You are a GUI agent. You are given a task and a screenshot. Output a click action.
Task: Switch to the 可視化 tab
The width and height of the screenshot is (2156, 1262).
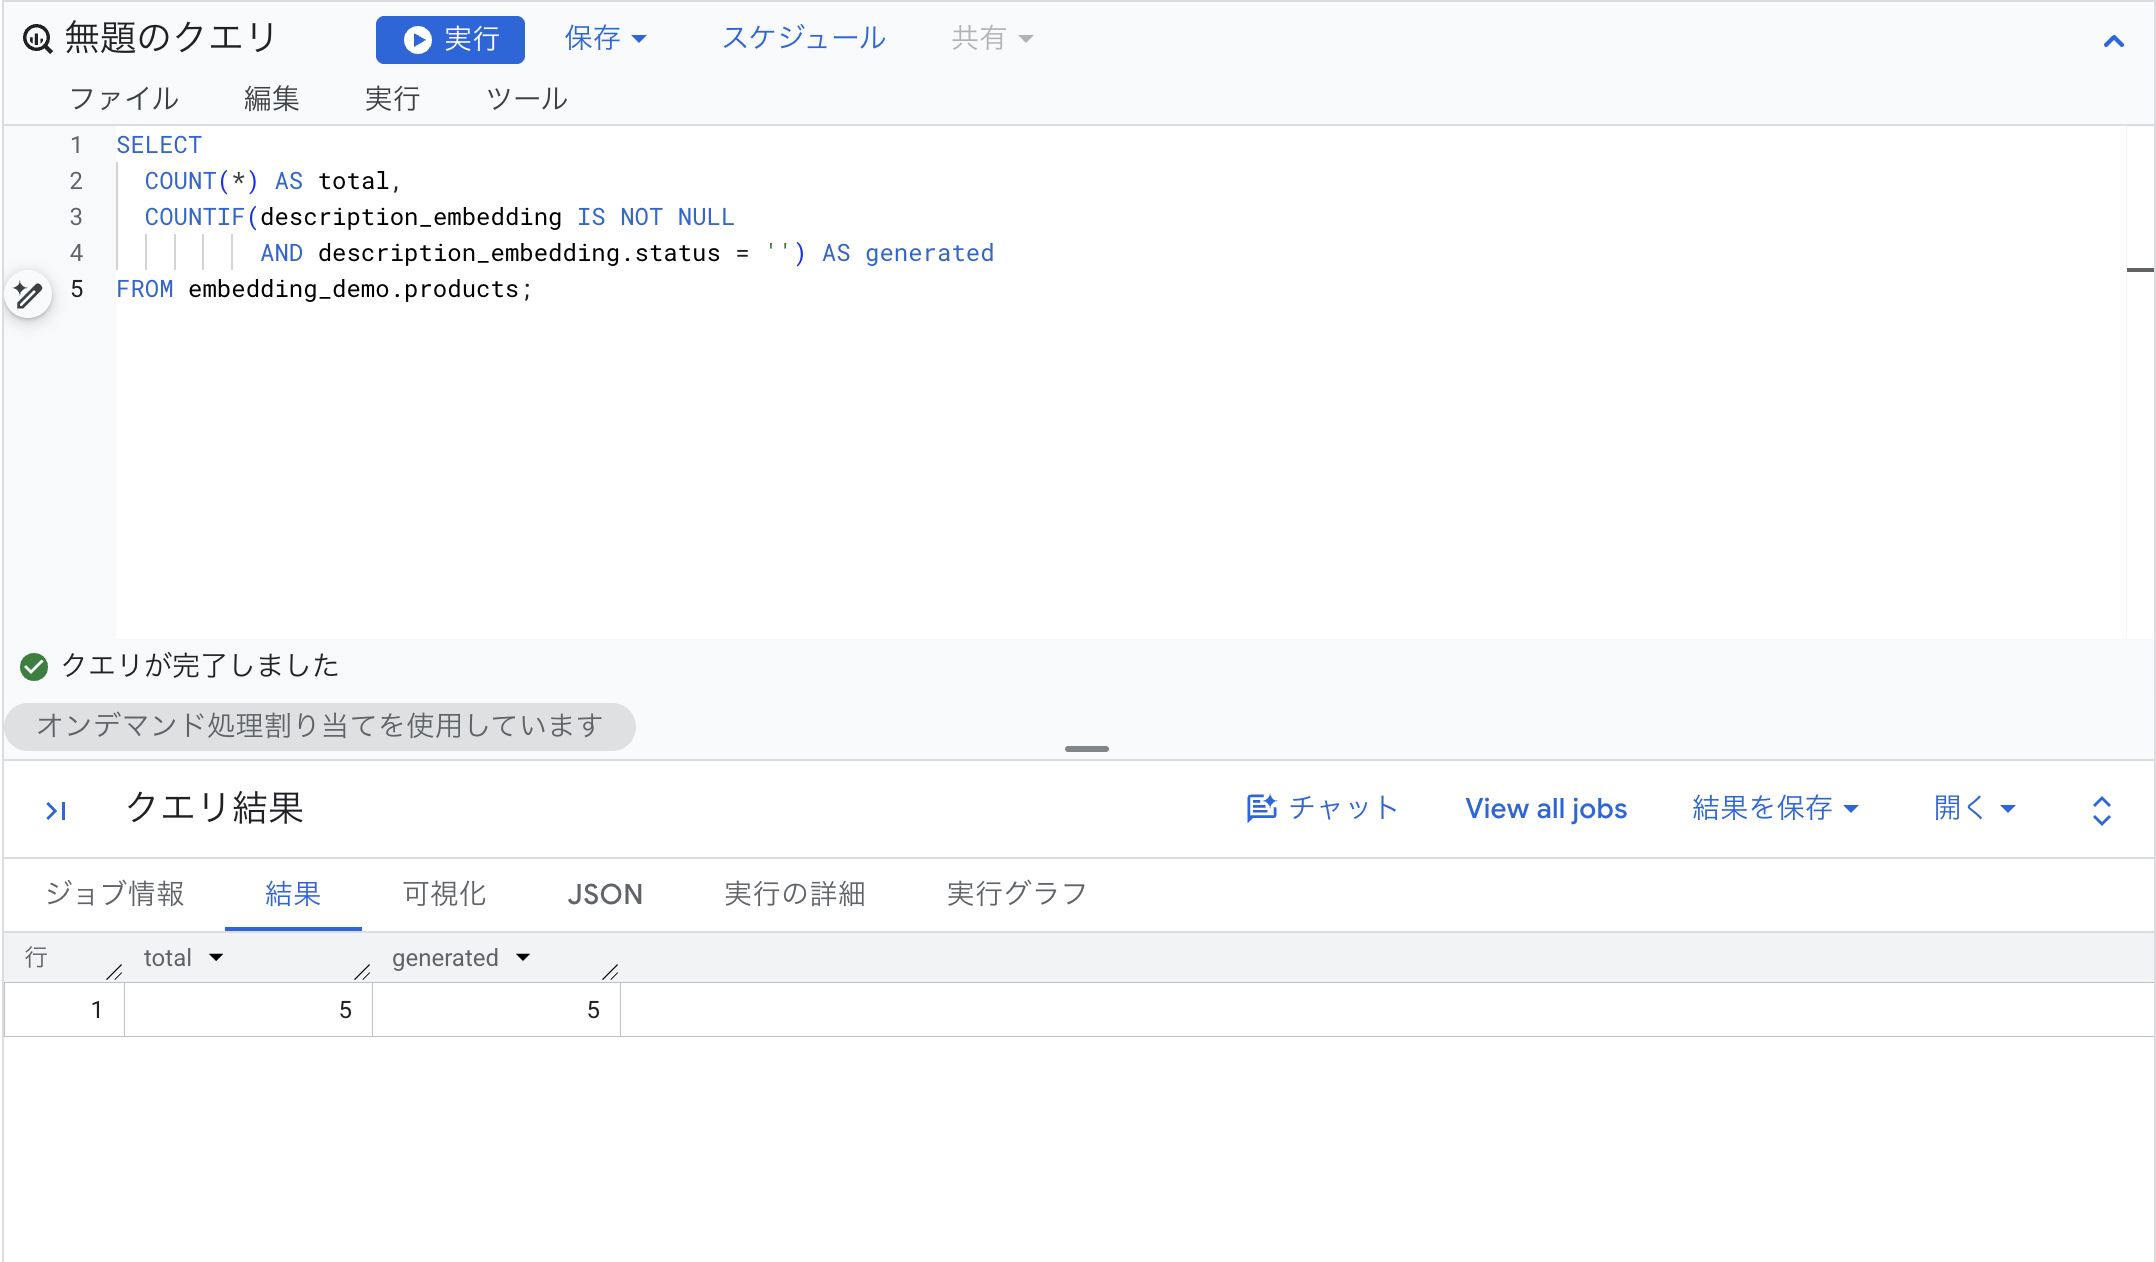pyautogui.click(x=444, y=893)
